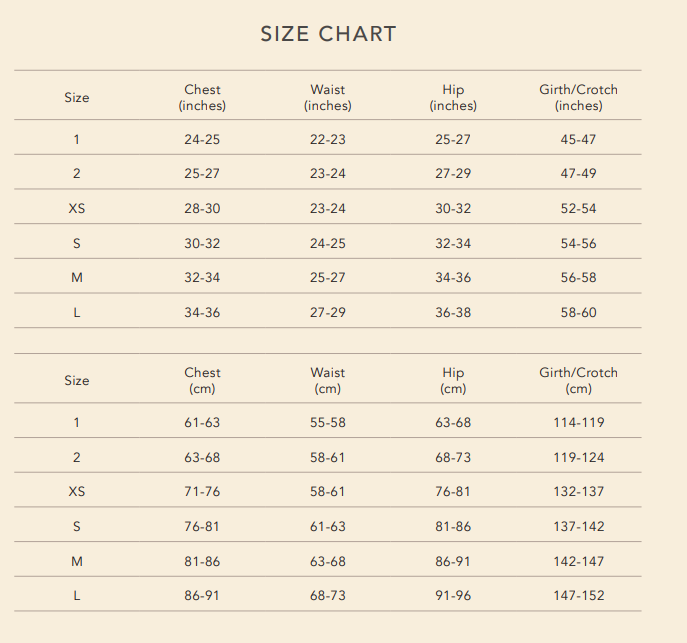Click the SIZE CHART title
The image size is (687, 643).
[x=328, y=34]
